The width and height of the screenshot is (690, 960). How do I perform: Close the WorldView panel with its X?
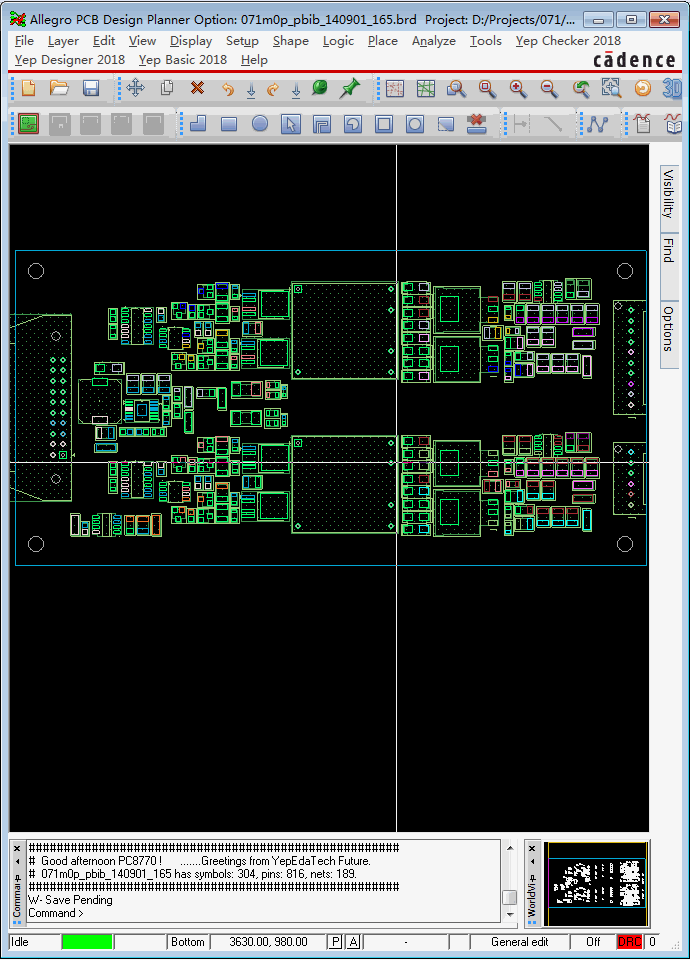coord(532,849)
